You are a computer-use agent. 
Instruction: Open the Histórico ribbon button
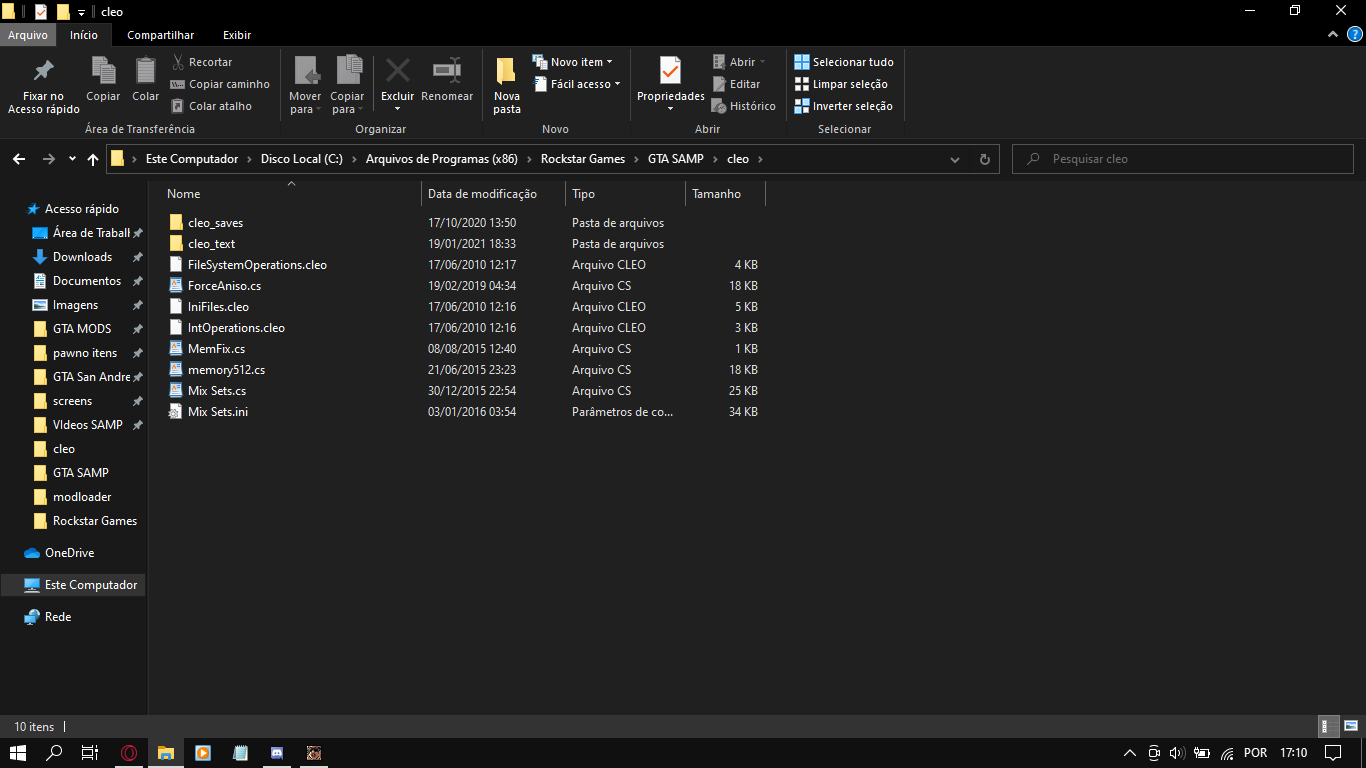(x=743, y=106)
